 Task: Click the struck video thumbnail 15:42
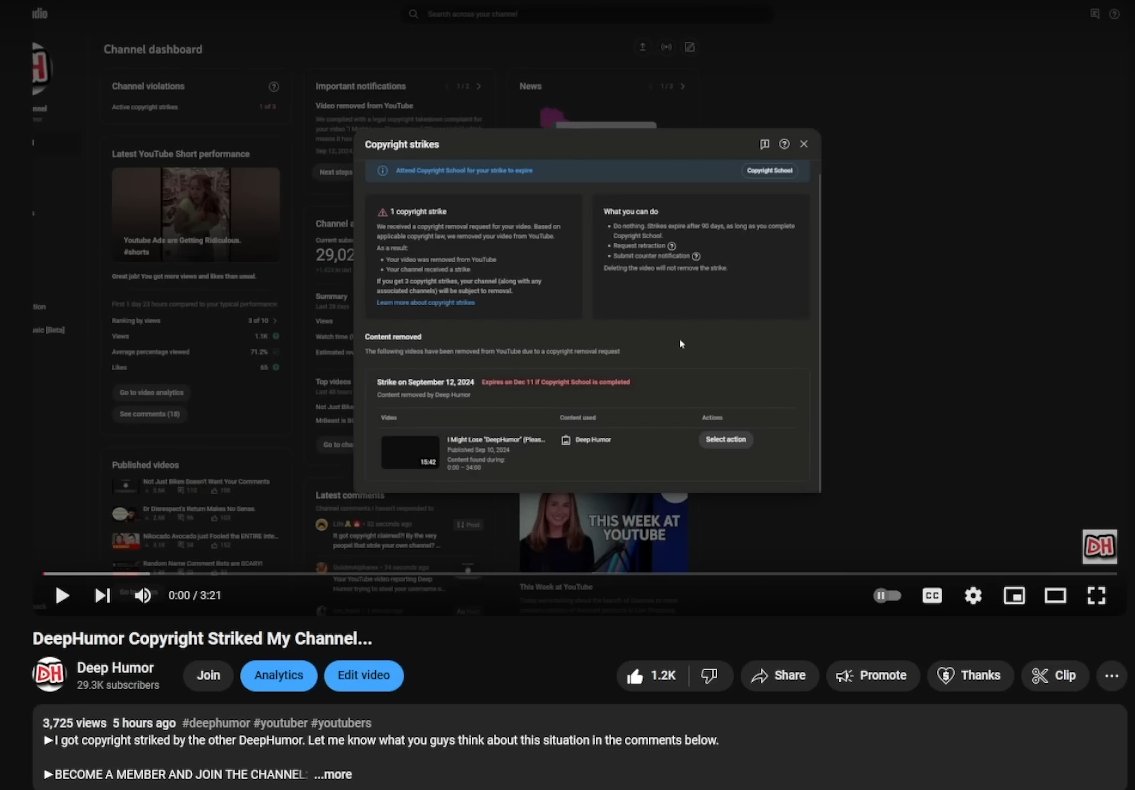coord(410,452)
